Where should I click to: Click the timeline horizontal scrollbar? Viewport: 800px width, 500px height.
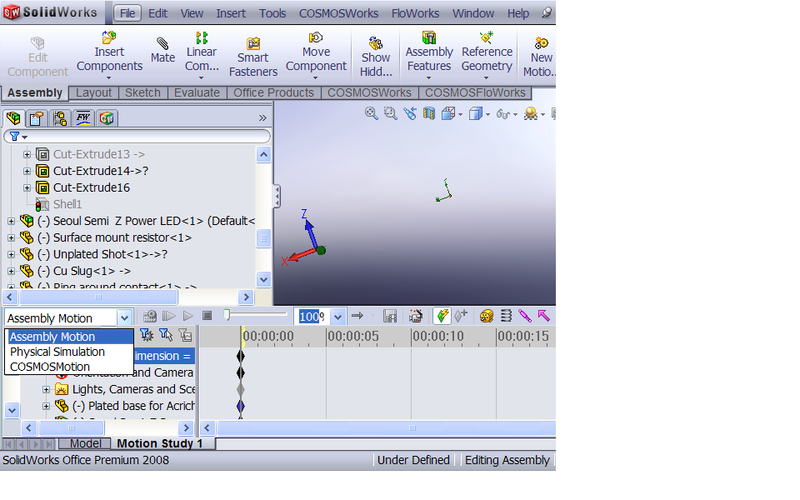[412, 428]
